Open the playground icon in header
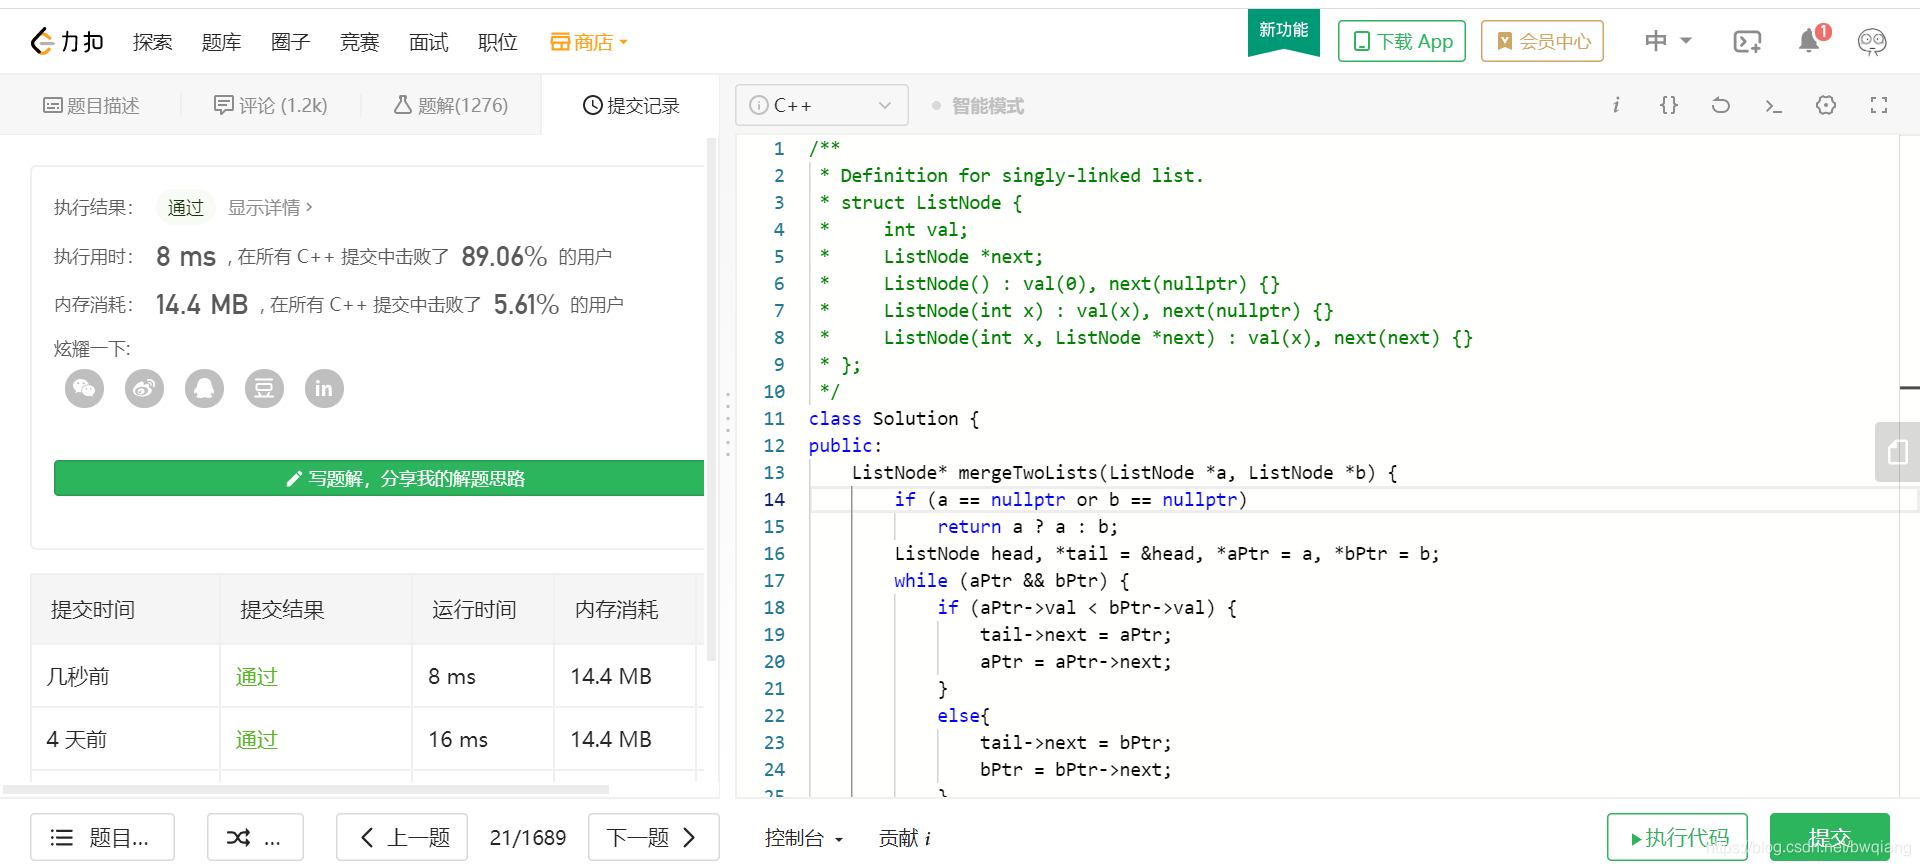Image resolution: width=1920 pixels, height=866 pixels. 1747,41
